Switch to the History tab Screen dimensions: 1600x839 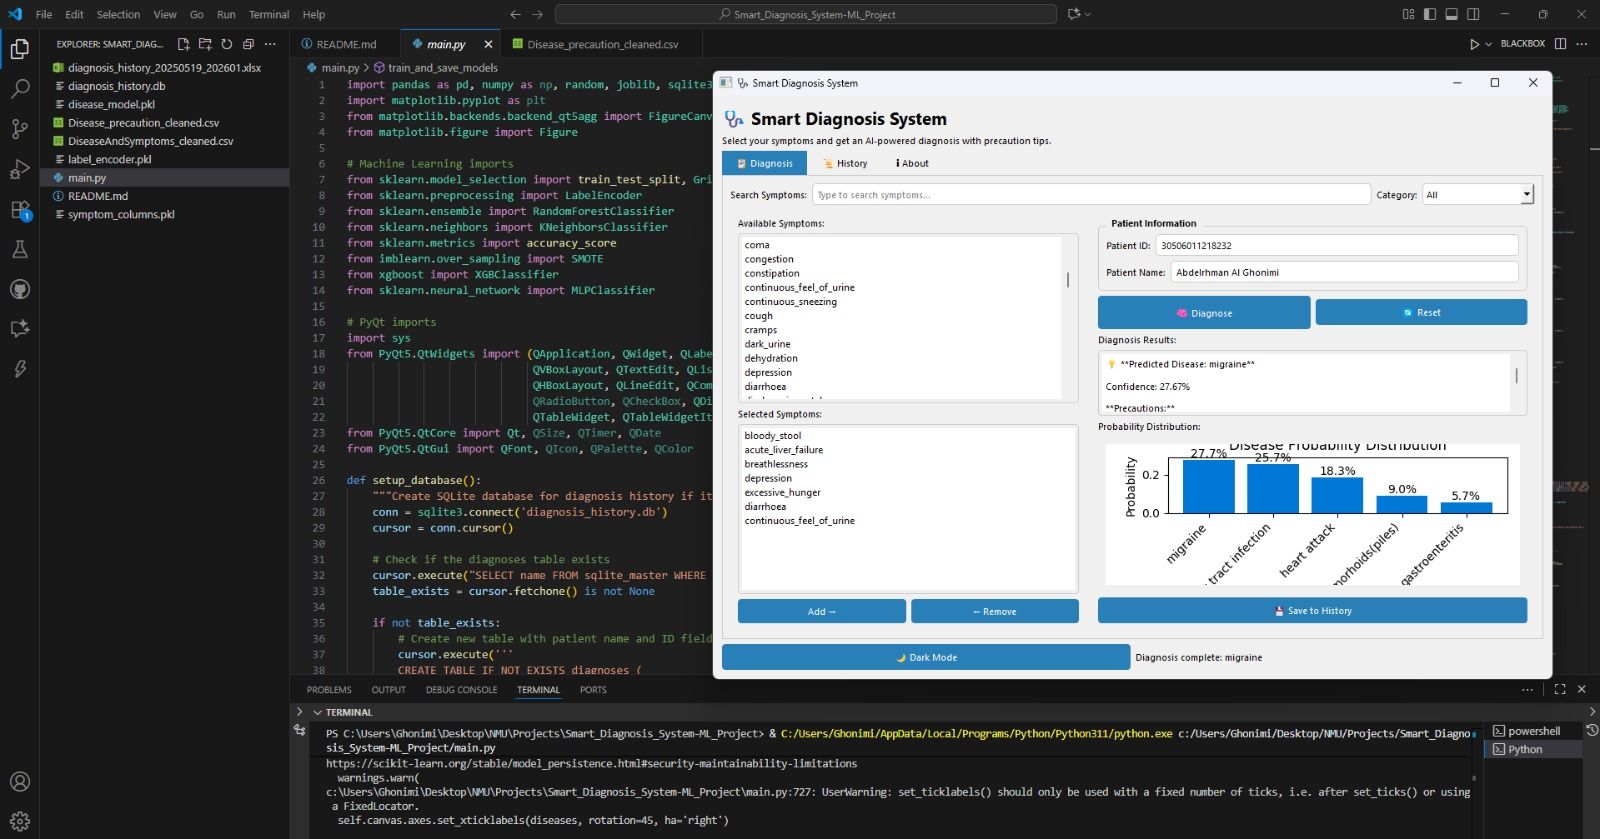coord(845,163)
